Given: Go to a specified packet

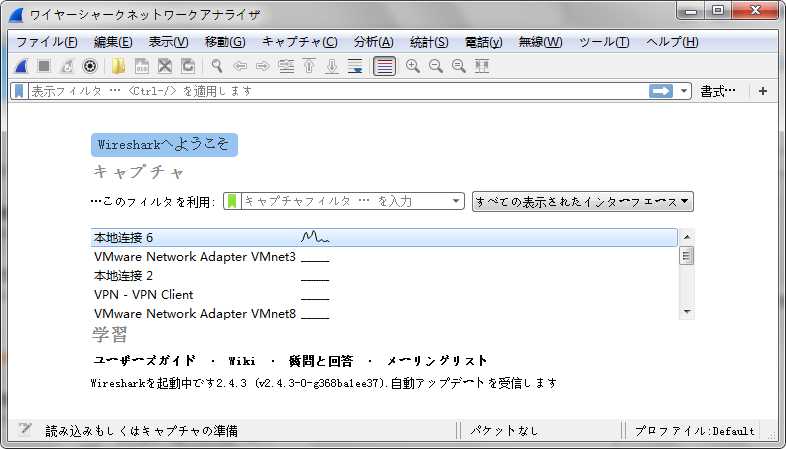Looking at the screenshot, I should [286, 66].
